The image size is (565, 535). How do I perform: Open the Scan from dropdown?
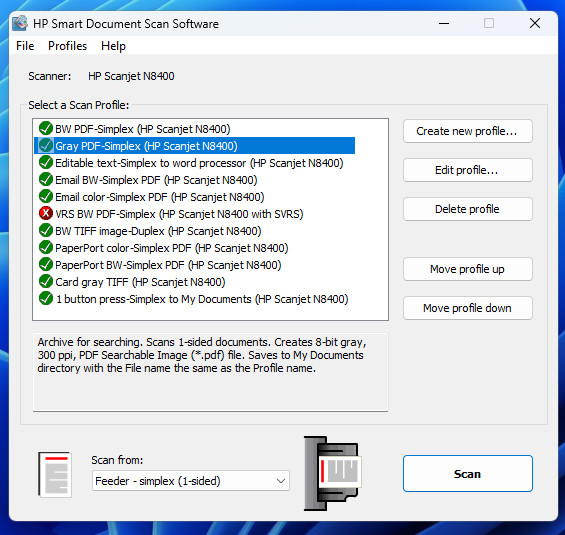[191, 481]
